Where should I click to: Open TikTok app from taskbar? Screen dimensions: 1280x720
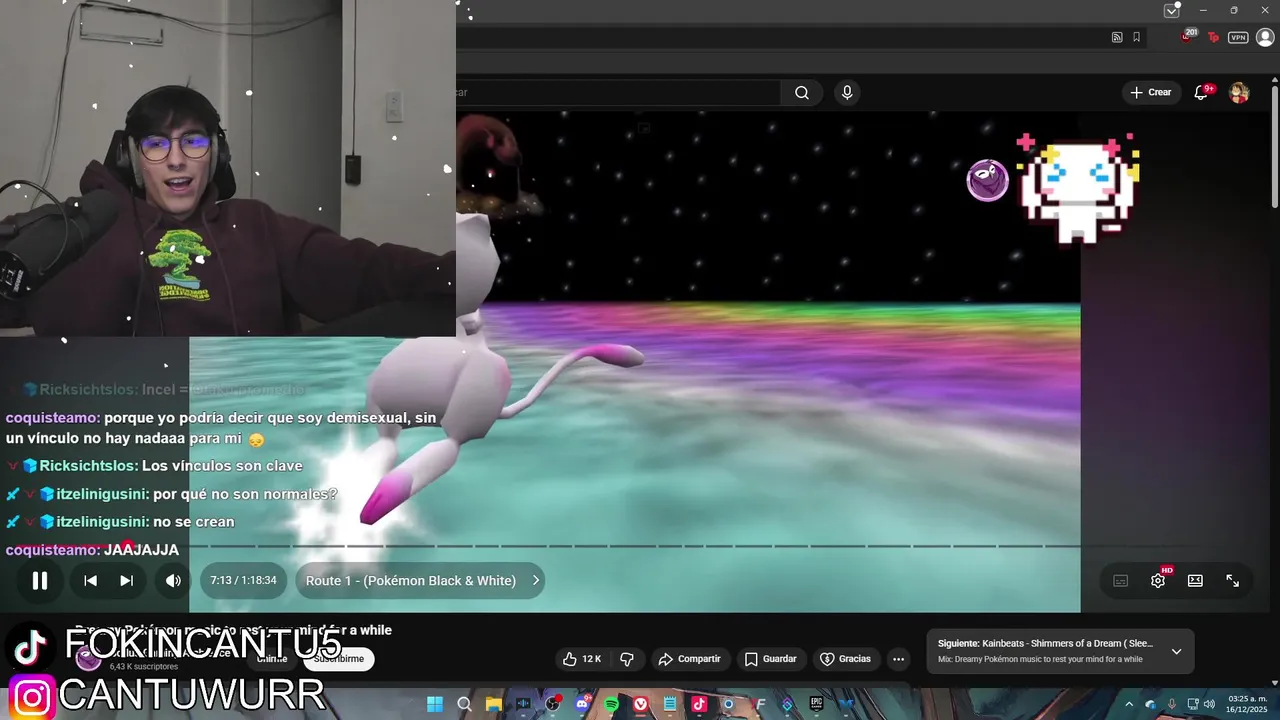pyautogui.click(x=699, y=704)
